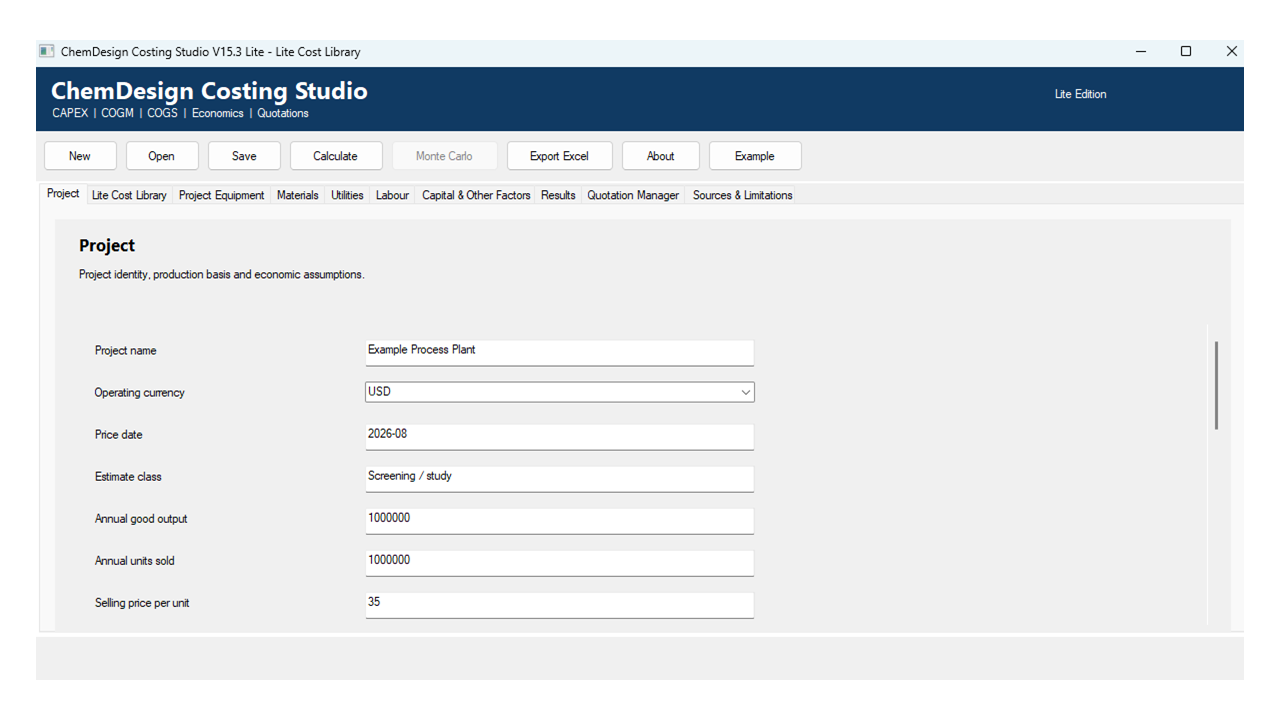Click the 'Project name' label
This screenshot has width=1280, height=720.
(x=126, y=351)
